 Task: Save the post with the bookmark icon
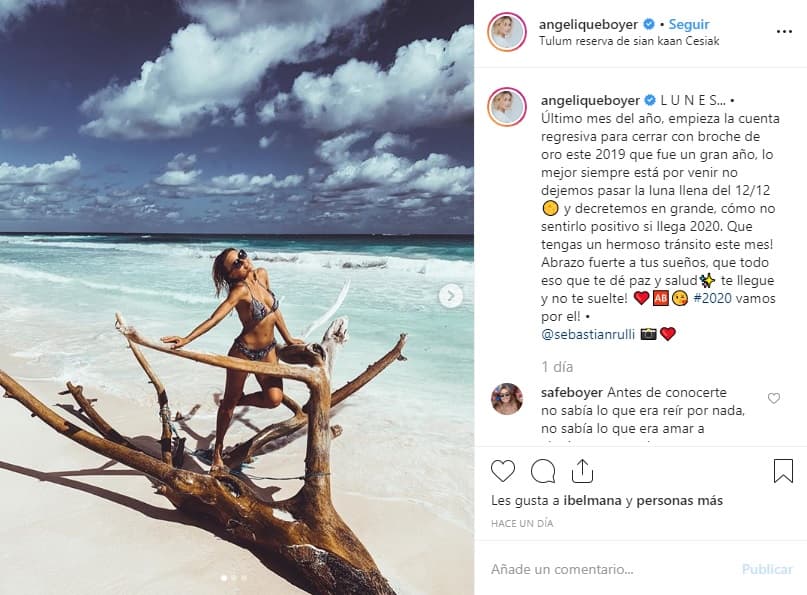[783, 470]
